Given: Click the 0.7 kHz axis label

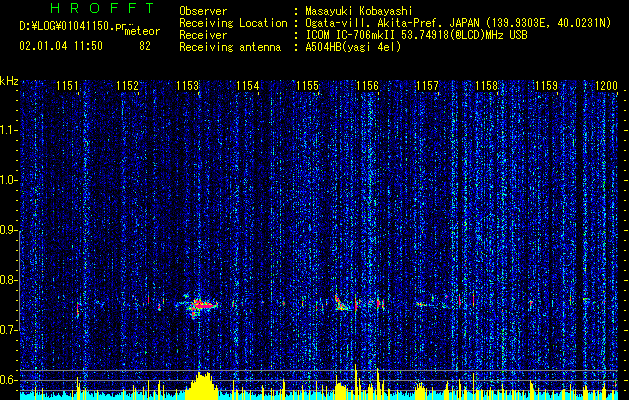Looking at the screenshot, I should pyautogui.click(x=8, y=330).
